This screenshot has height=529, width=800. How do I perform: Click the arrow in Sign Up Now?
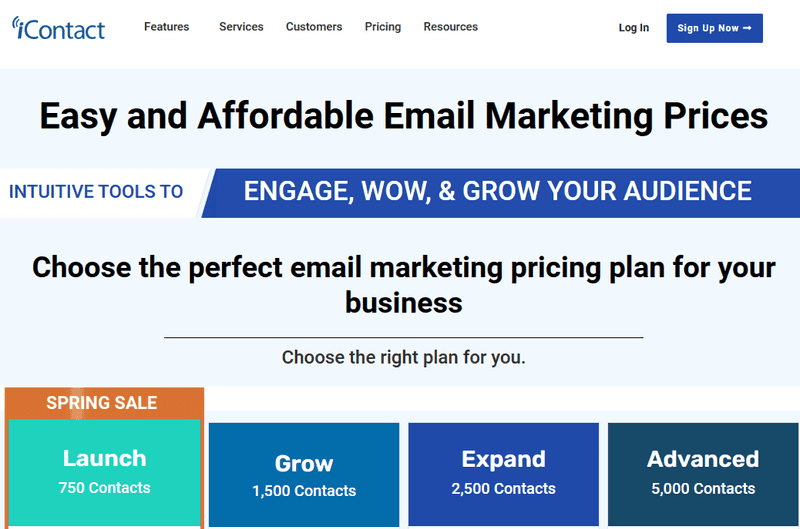747,28
